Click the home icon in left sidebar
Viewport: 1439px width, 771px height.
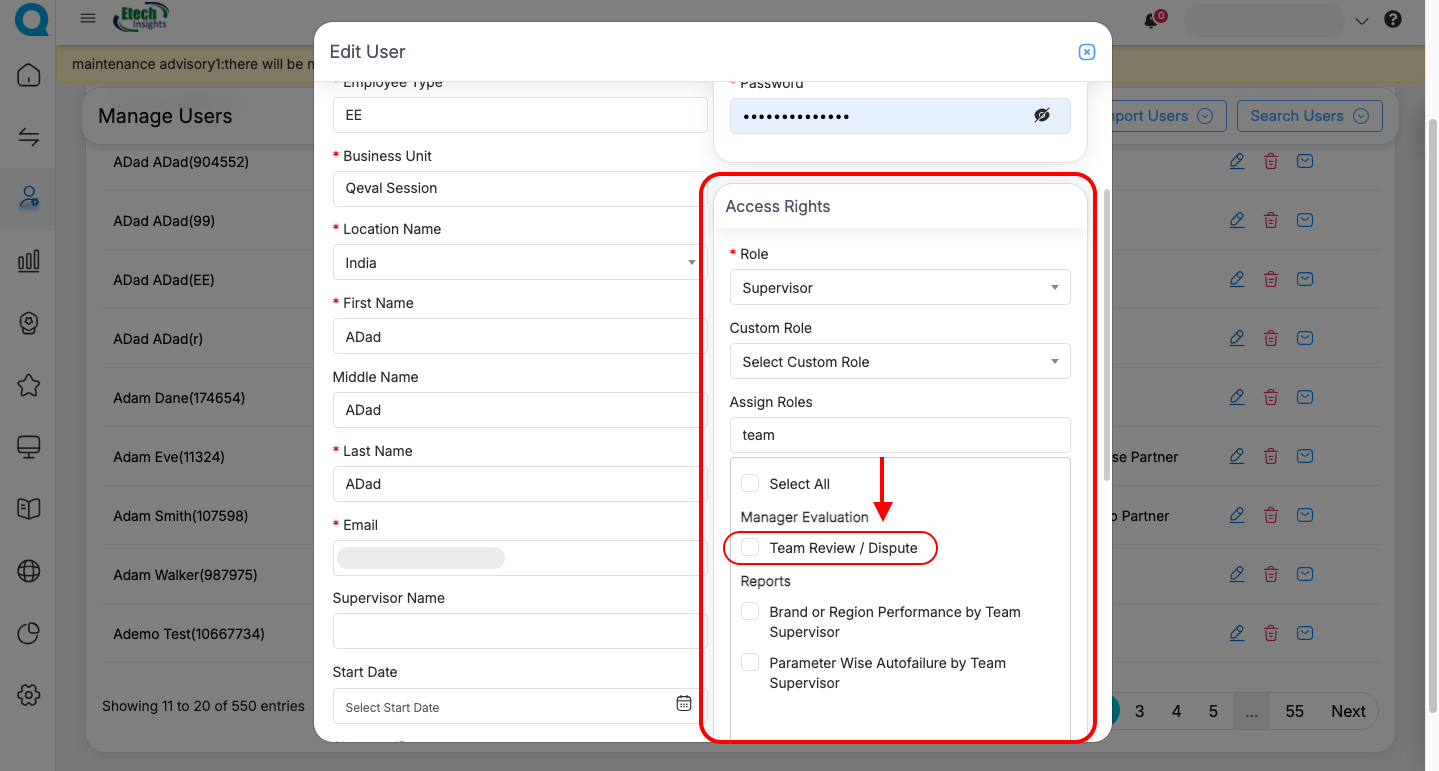29,75
